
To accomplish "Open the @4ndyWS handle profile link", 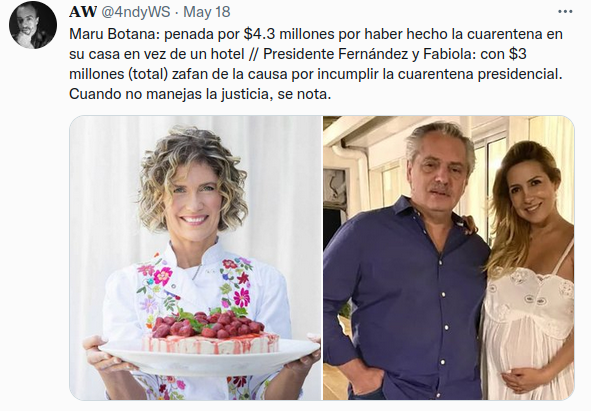I will click(x=136, y=12).
